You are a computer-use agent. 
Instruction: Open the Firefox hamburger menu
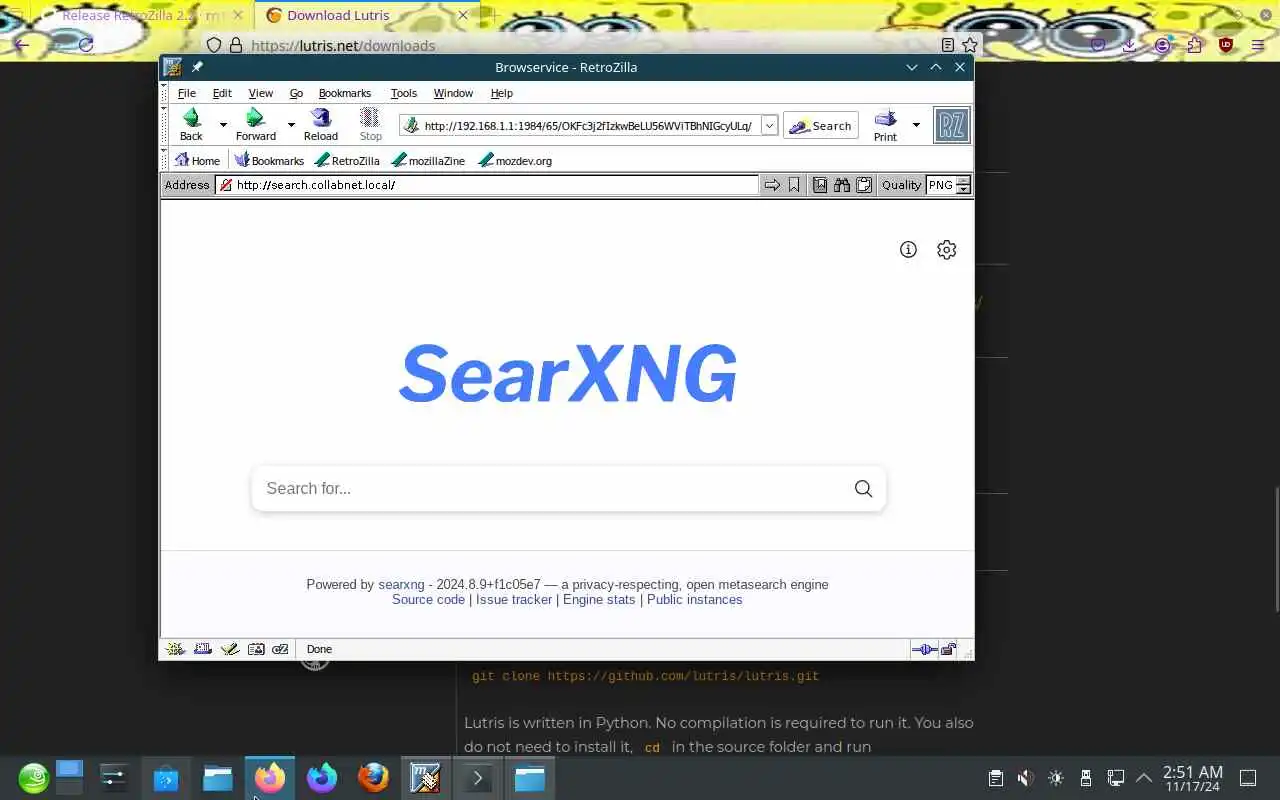click(x=1257, y=45)
